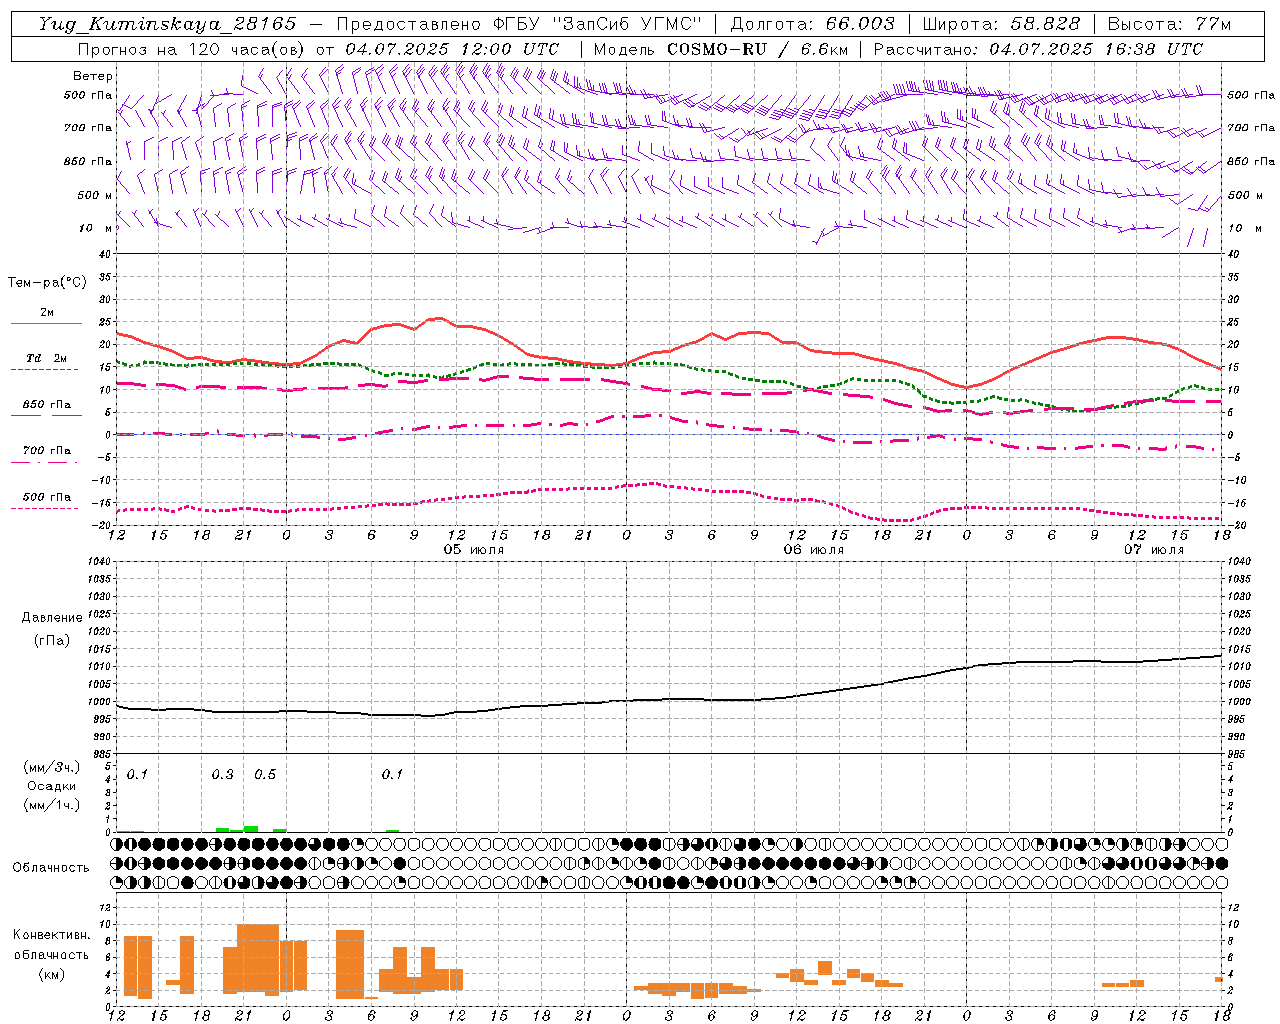The width and height of the screenshot is (1280, 1024).
Task: Click the Тем-ра(°C) axis title
Action: pyautogui.click(x=47, y=283)
